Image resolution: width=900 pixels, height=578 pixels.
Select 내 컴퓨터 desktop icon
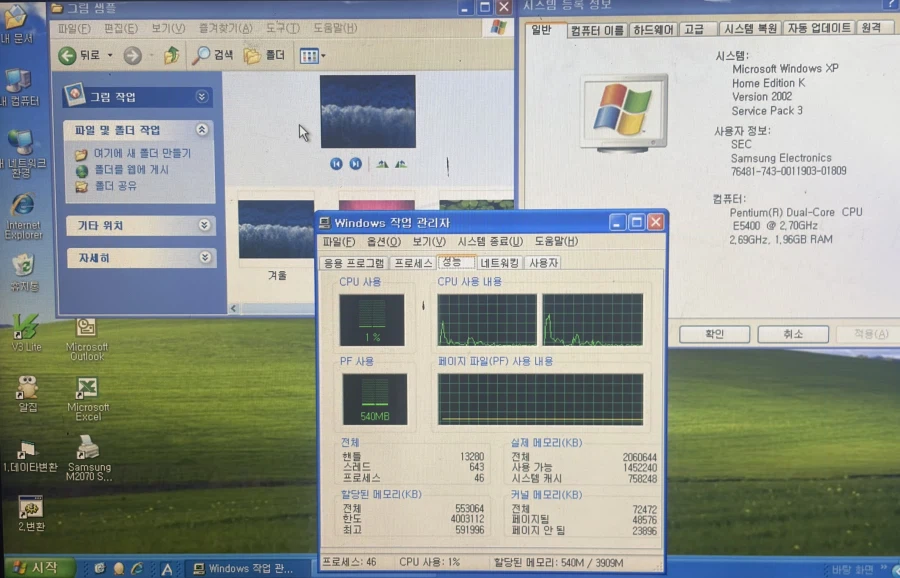[x=19, y=87]
